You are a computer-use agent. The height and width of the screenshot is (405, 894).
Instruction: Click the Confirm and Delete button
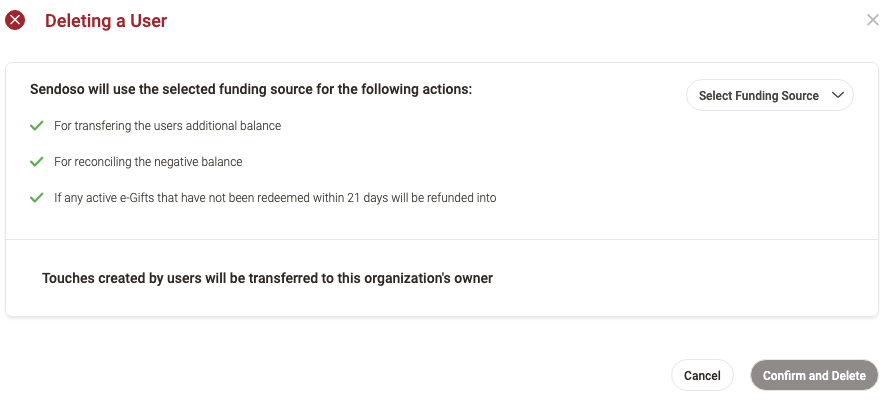click(x=814, y=375)
